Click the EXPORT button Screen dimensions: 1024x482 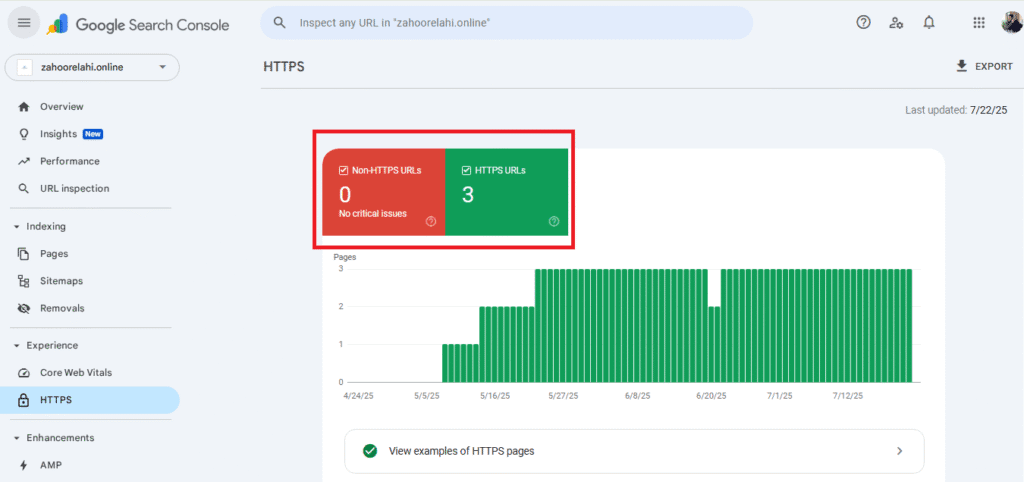(x=985, y=66)
